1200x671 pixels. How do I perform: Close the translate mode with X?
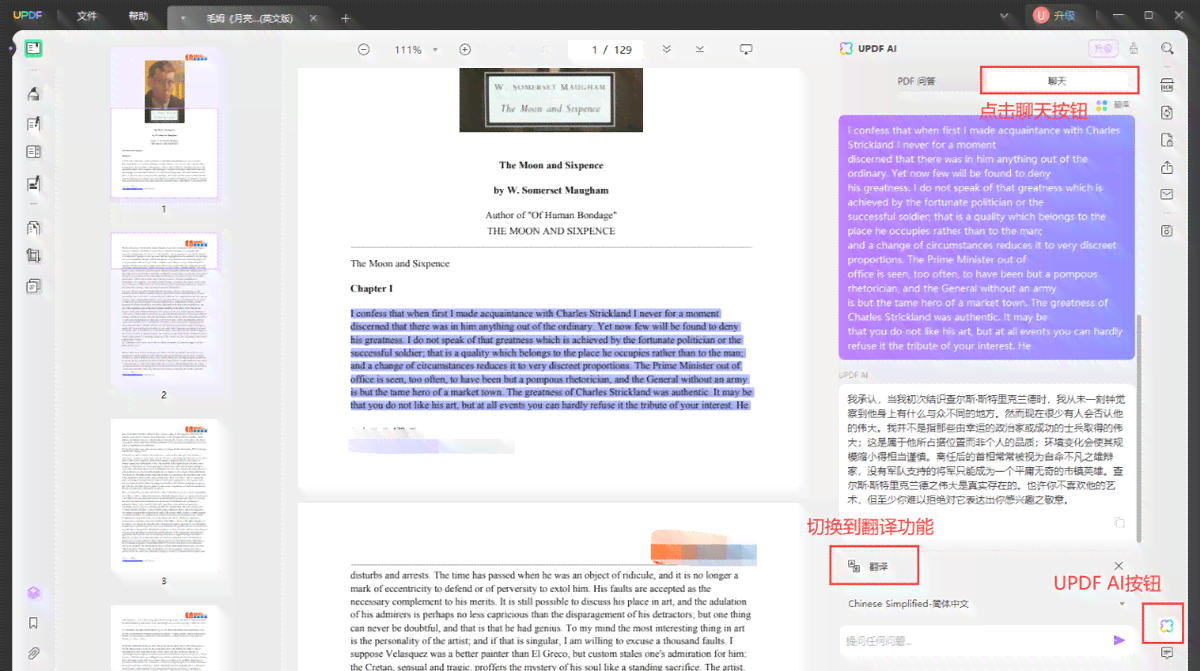click(1119, 566)
